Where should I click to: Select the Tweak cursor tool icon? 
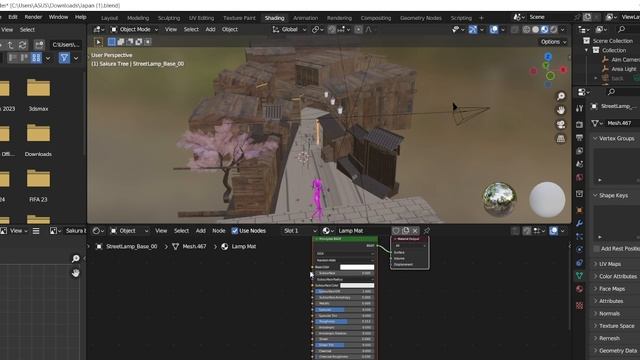pos(98,42)
